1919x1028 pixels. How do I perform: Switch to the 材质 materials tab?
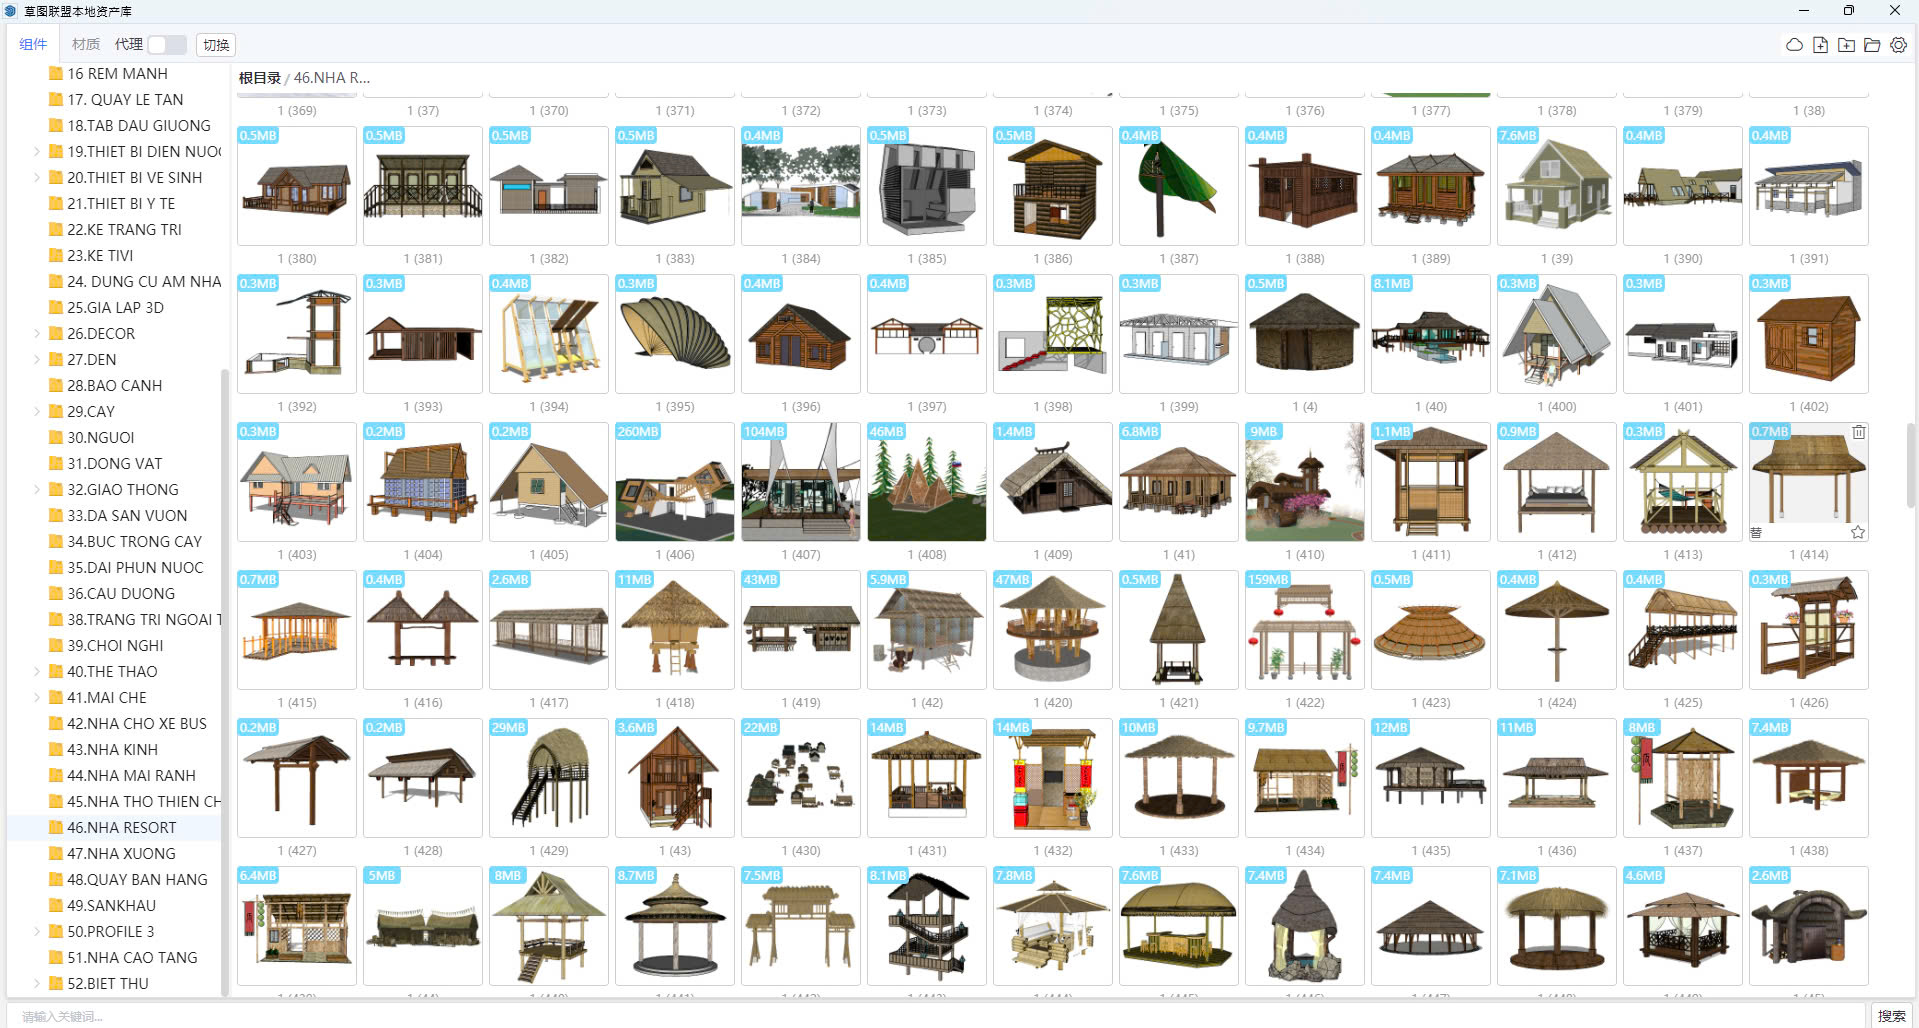click(x=86, y=45)
